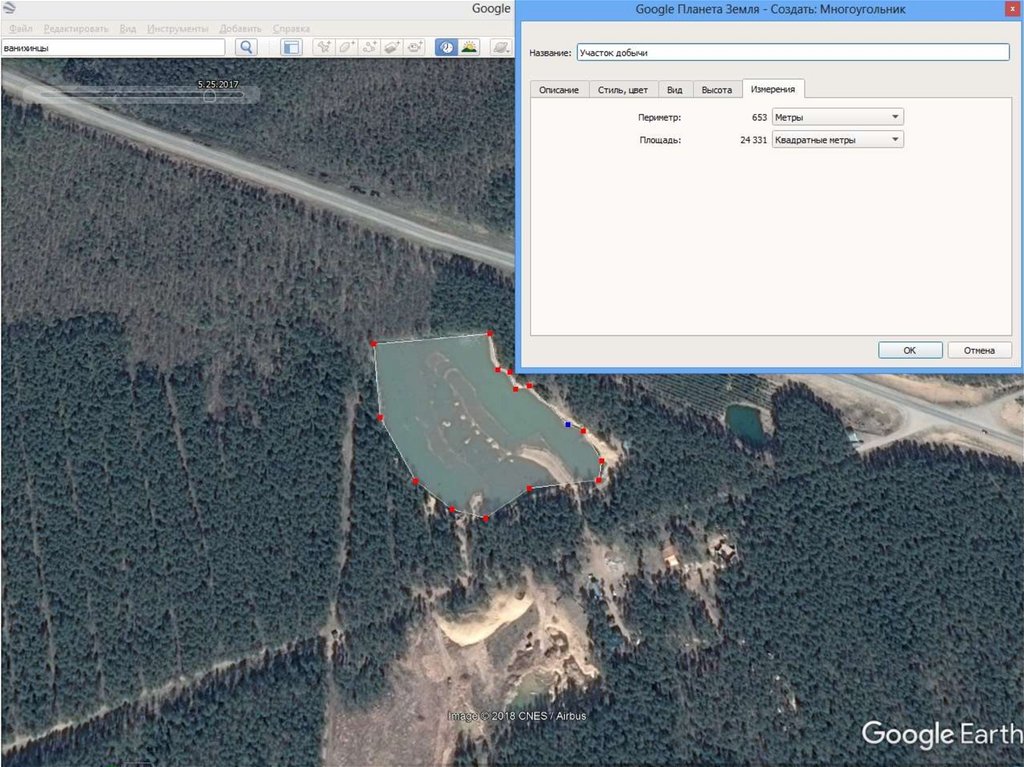Open the Инструменты menu
This screenshot has width=1024, height=767.
(x=178, y=29)
